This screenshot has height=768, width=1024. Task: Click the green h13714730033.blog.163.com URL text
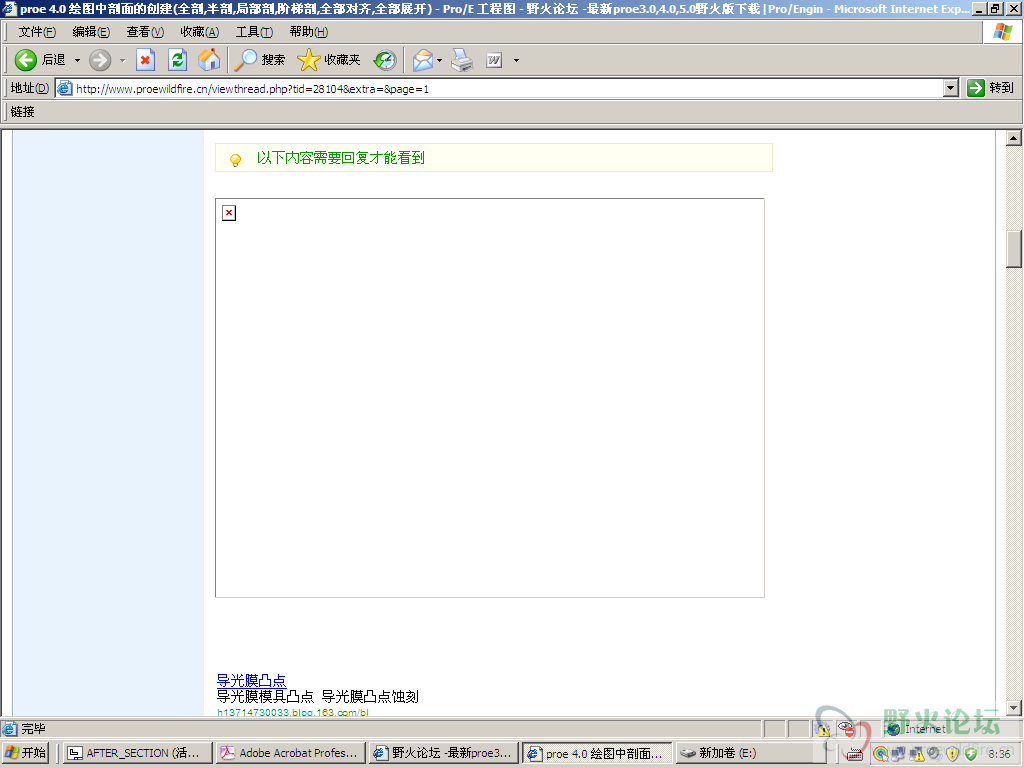click(x=293, y=712)
